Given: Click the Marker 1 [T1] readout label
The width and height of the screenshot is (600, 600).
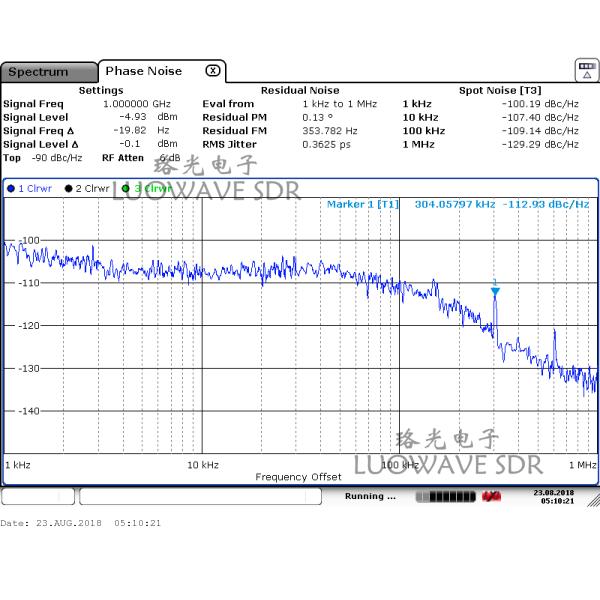Looking at the screenshot, I should pos(363,204).
